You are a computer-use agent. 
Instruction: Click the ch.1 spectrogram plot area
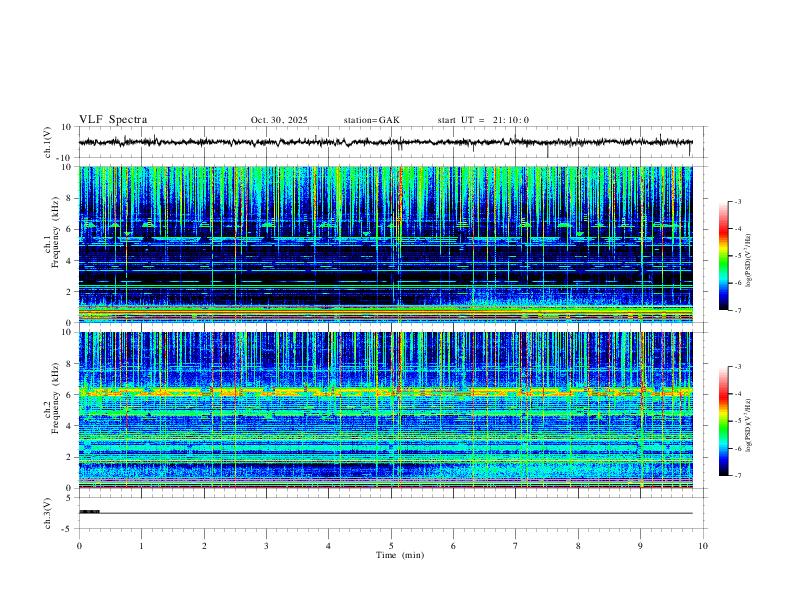coord(386,244)
